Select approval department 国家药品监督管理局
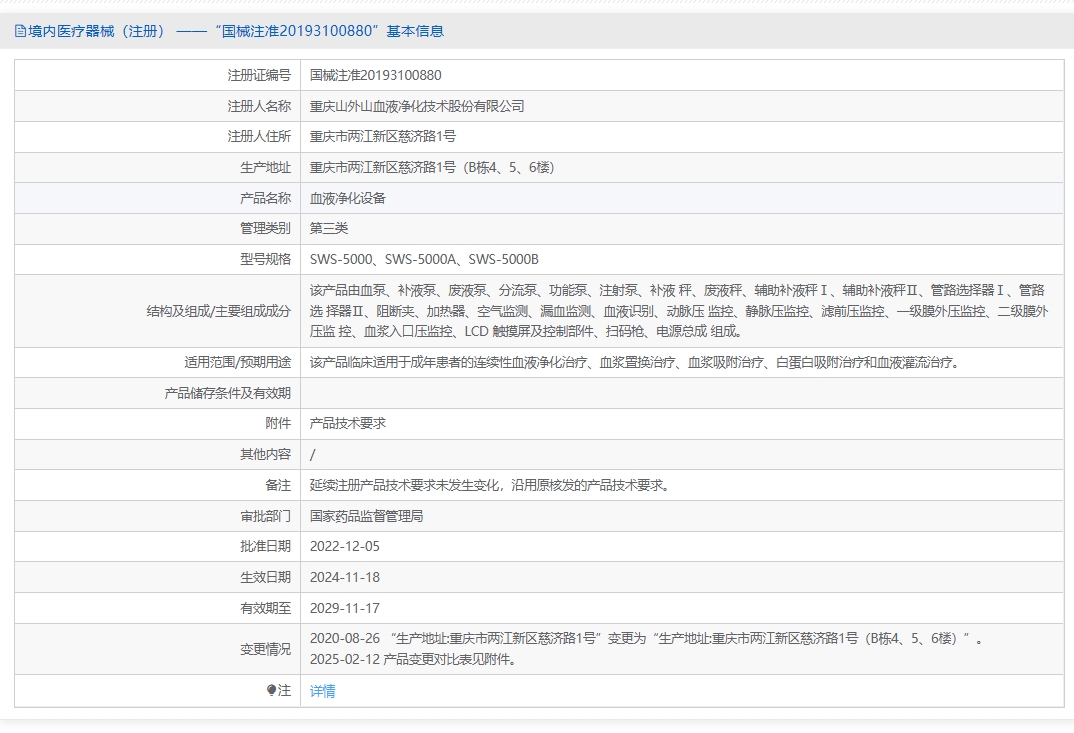1074x733 pixels. (366, 516)
